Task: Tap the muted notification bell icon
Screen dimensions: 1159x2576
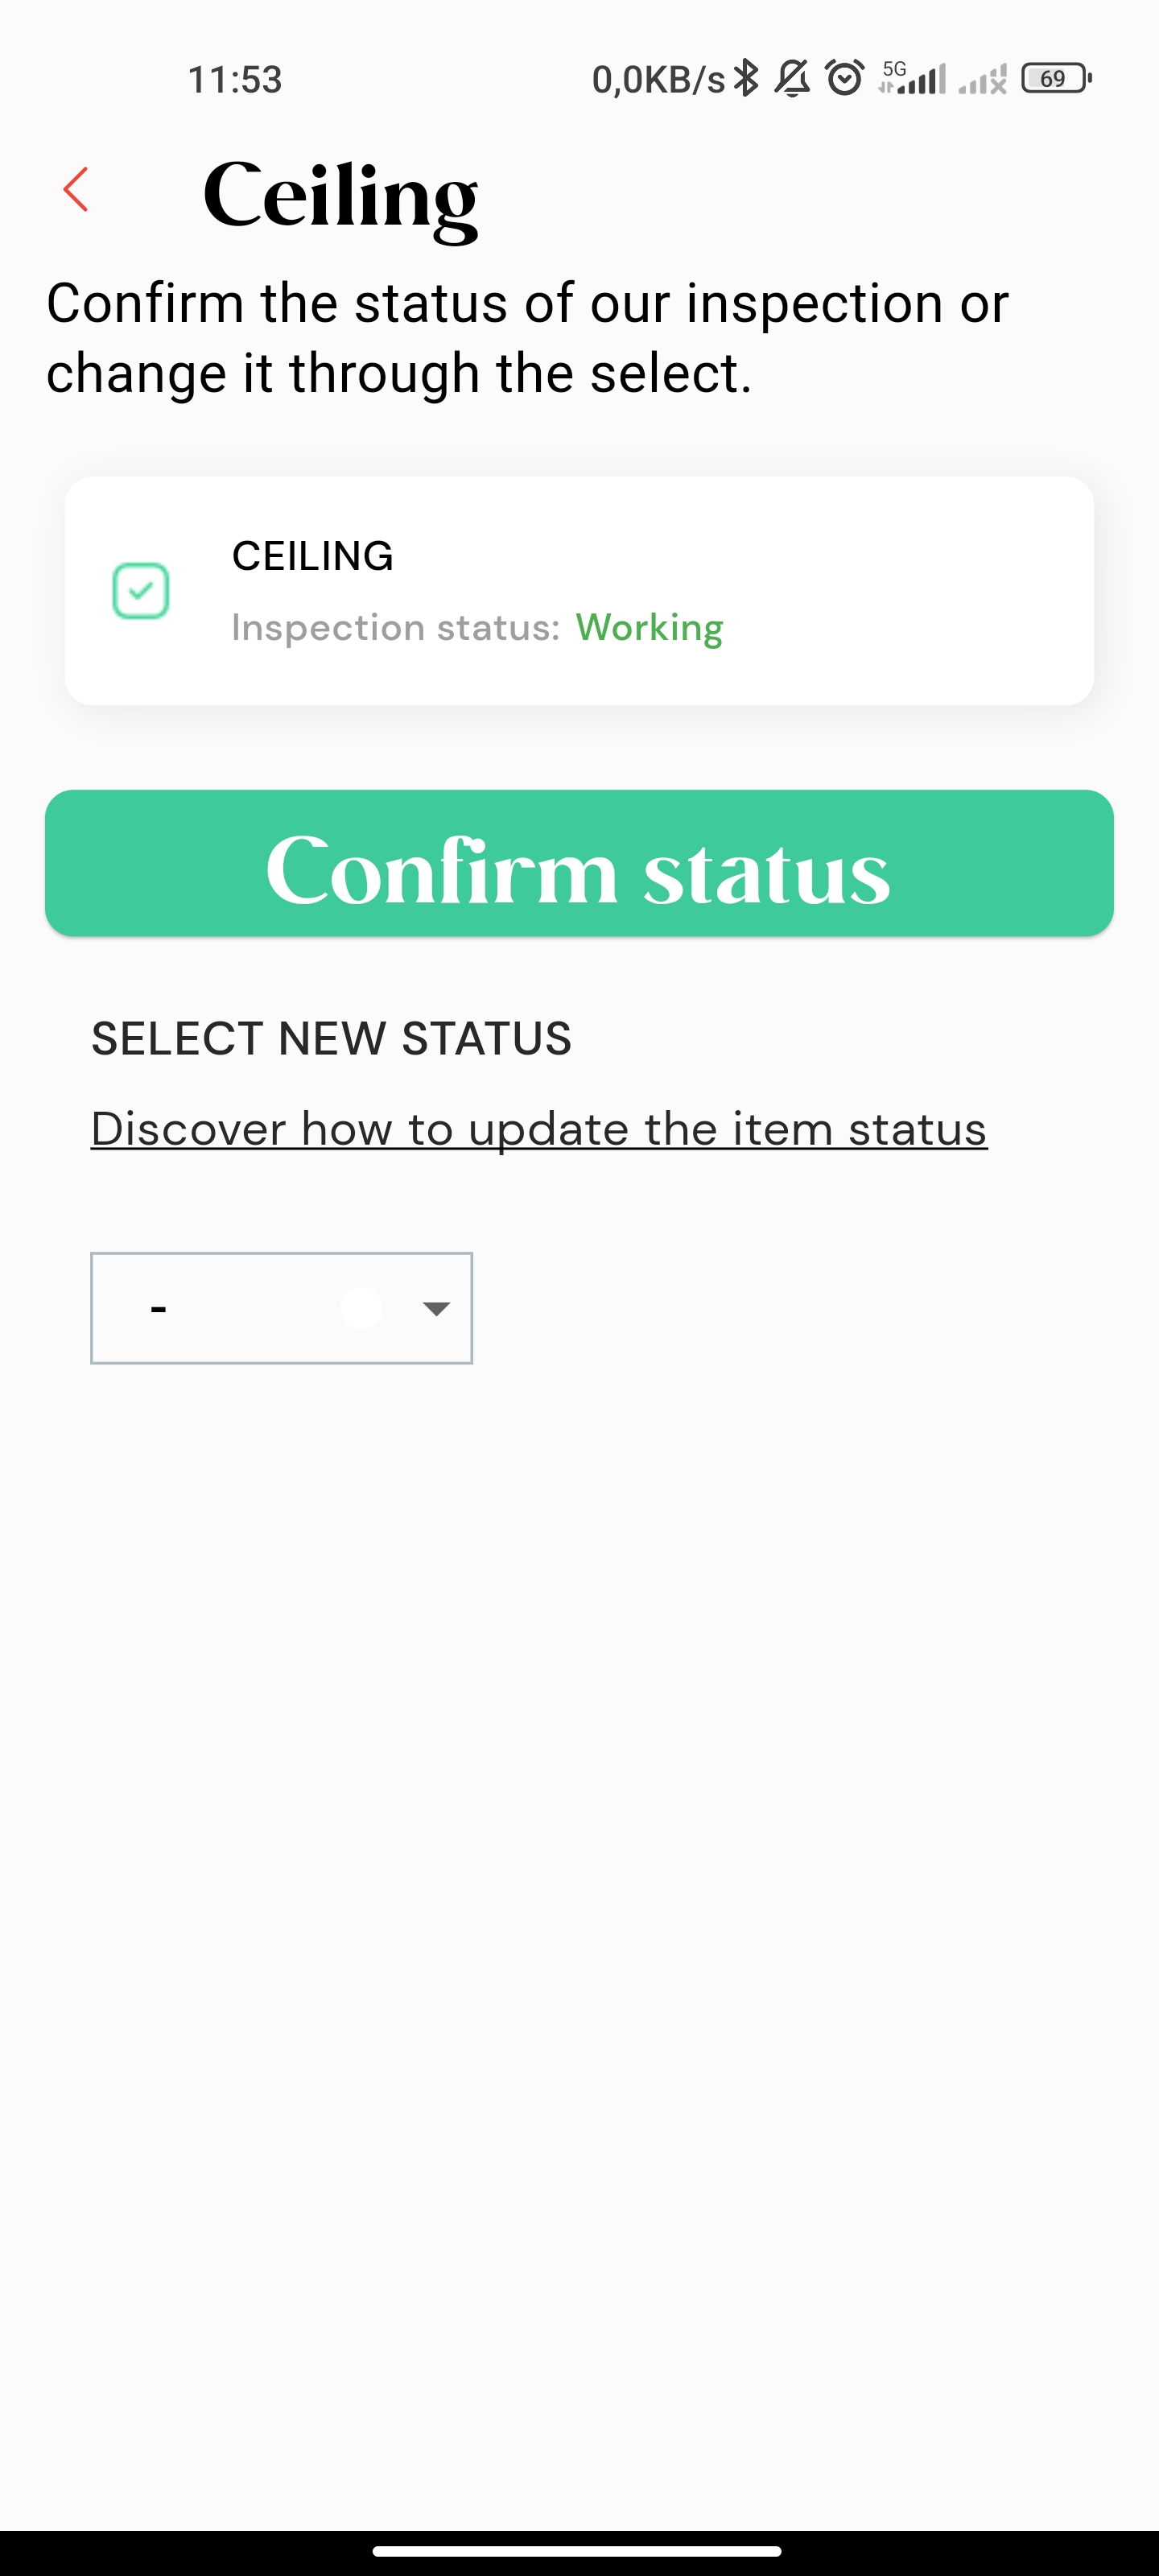Action: (x=793, y=78)
